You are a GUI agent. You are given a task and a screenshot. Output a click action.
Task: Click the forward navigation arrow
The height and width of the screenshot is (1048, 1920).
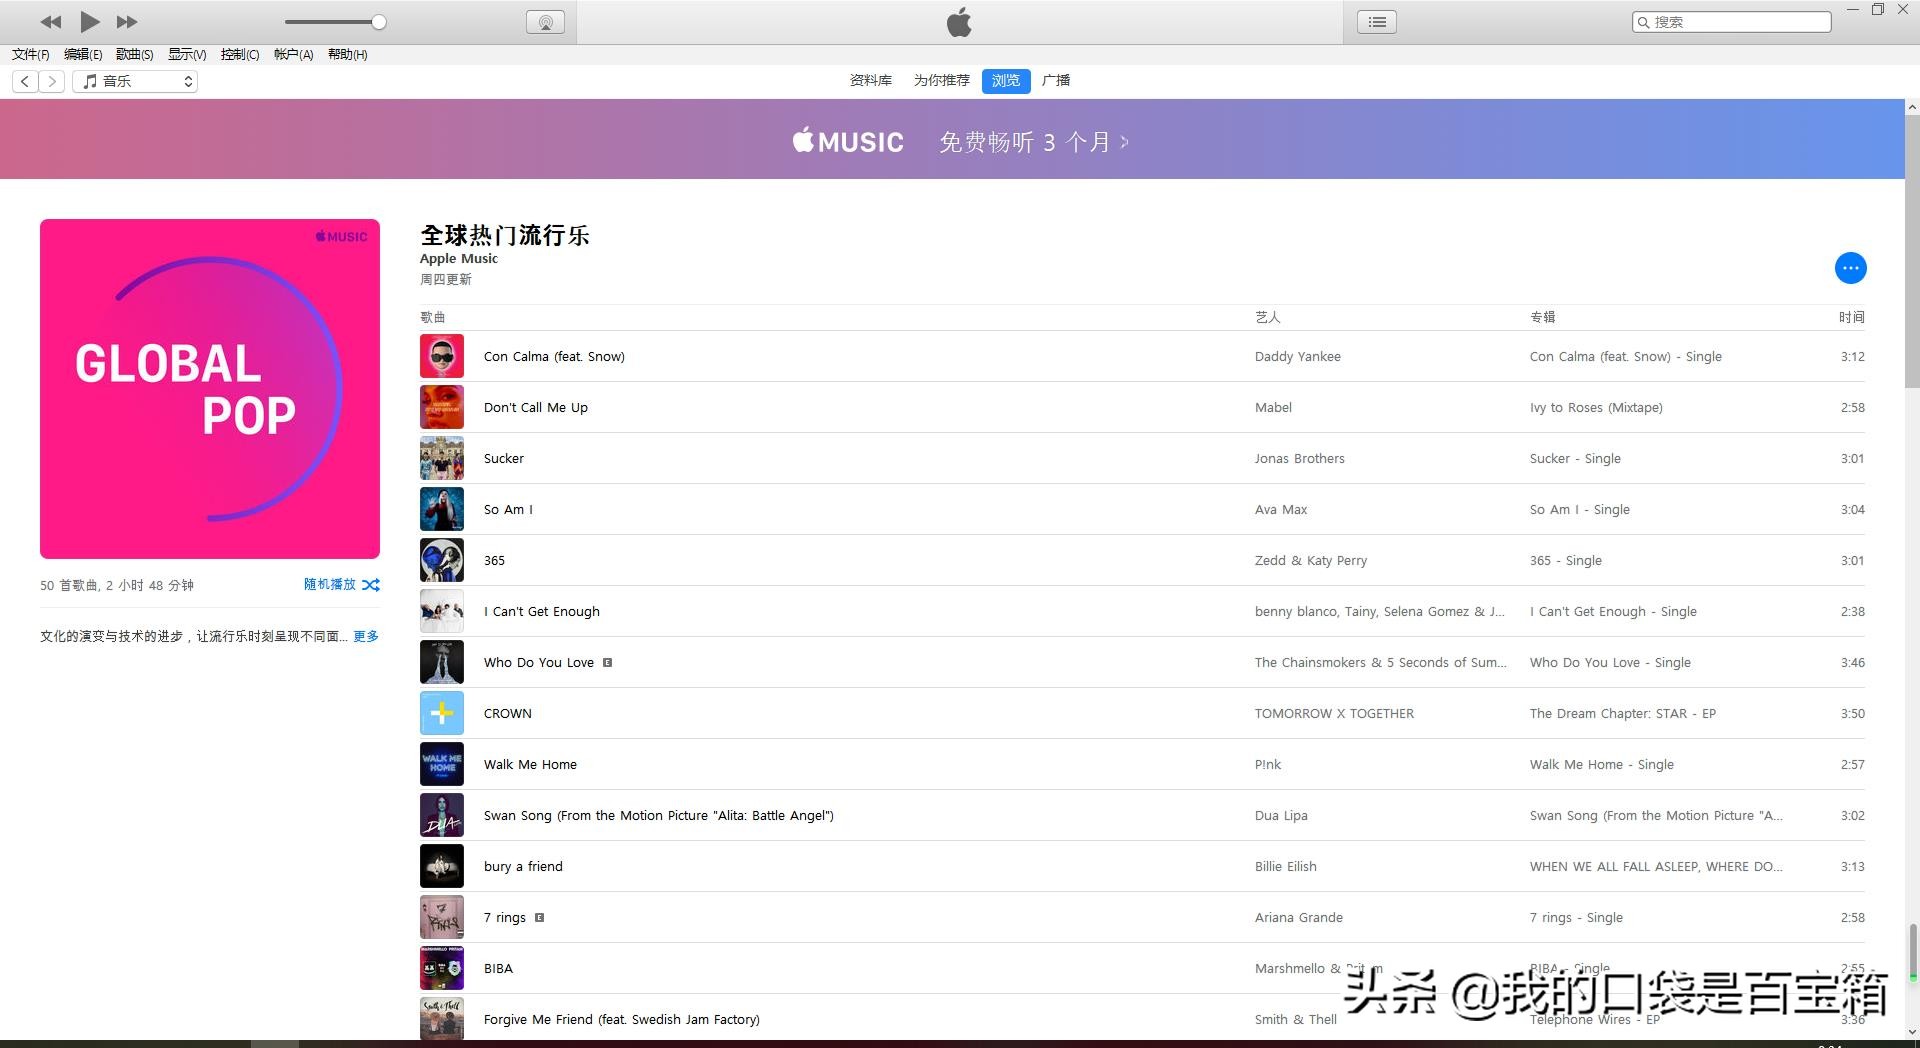click(x=51, y=81)
